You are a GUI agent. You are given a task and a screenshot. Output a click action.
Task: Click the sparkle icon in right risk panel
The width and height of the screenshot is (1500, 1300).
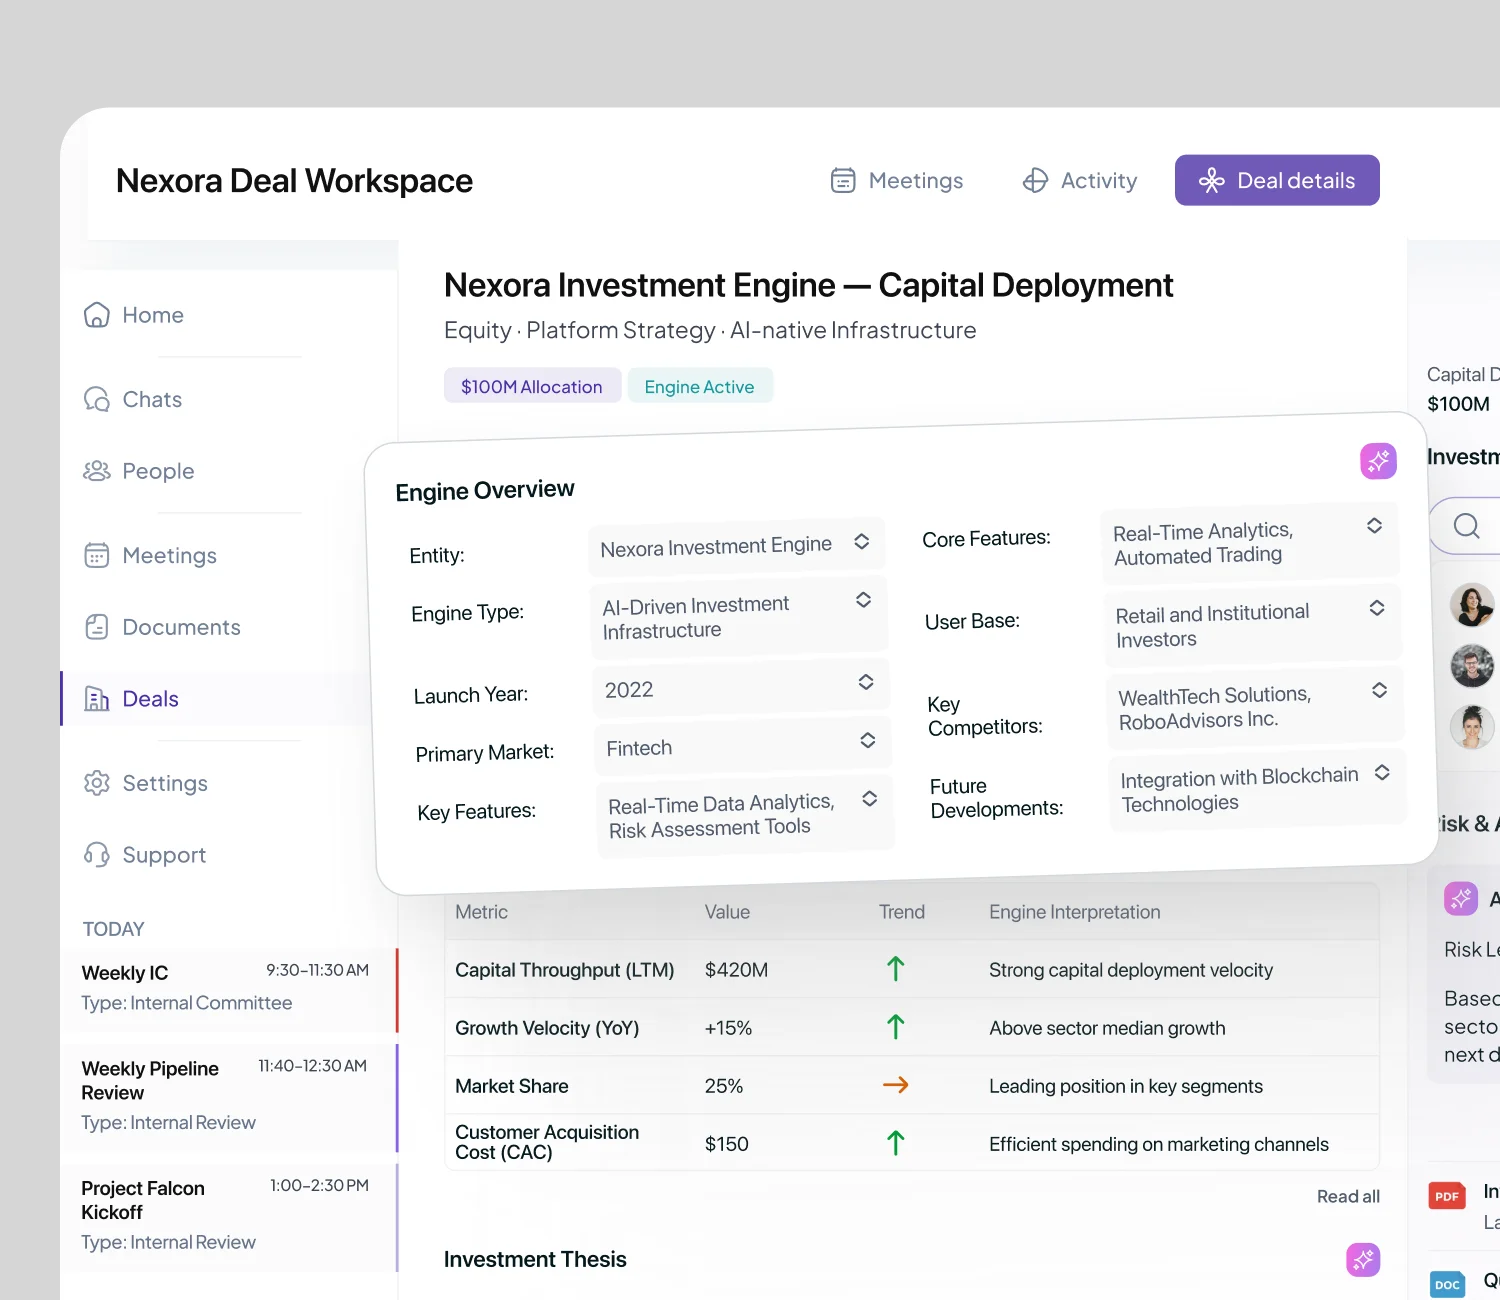coord(1461,898)
